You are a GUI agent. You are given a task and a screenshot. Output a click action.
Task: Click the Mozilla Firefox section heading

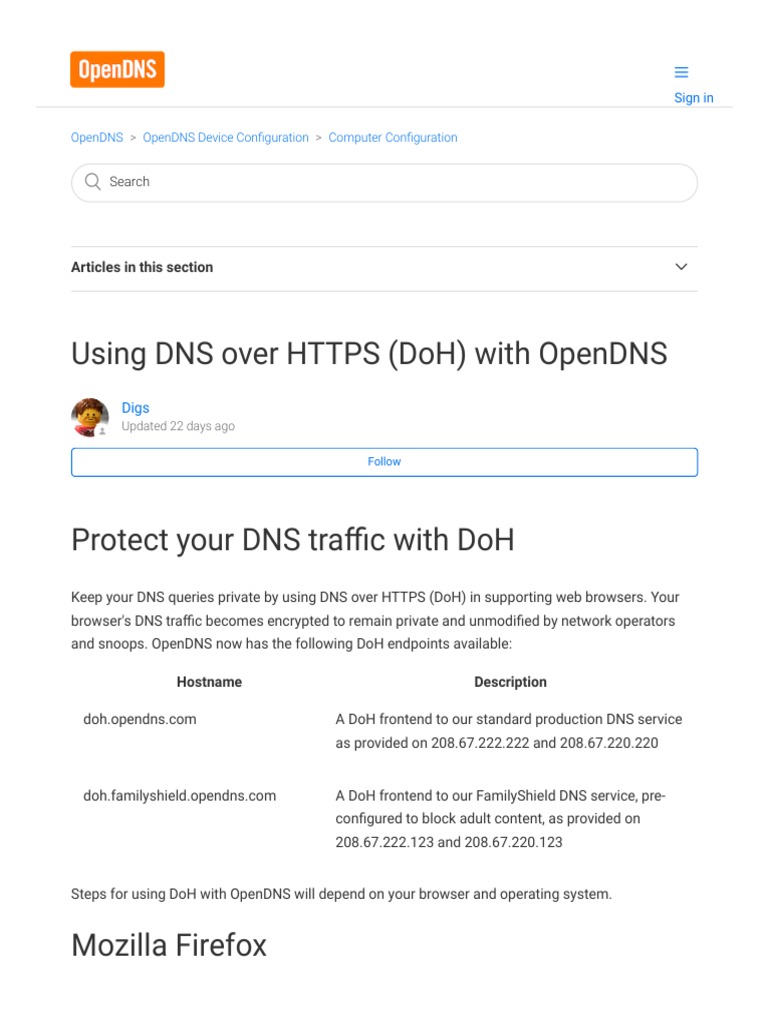169,945
